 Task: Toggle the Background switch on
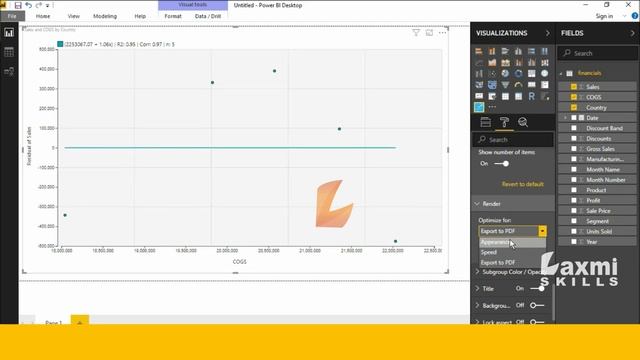pyautogui.click(x=537, y=305)
